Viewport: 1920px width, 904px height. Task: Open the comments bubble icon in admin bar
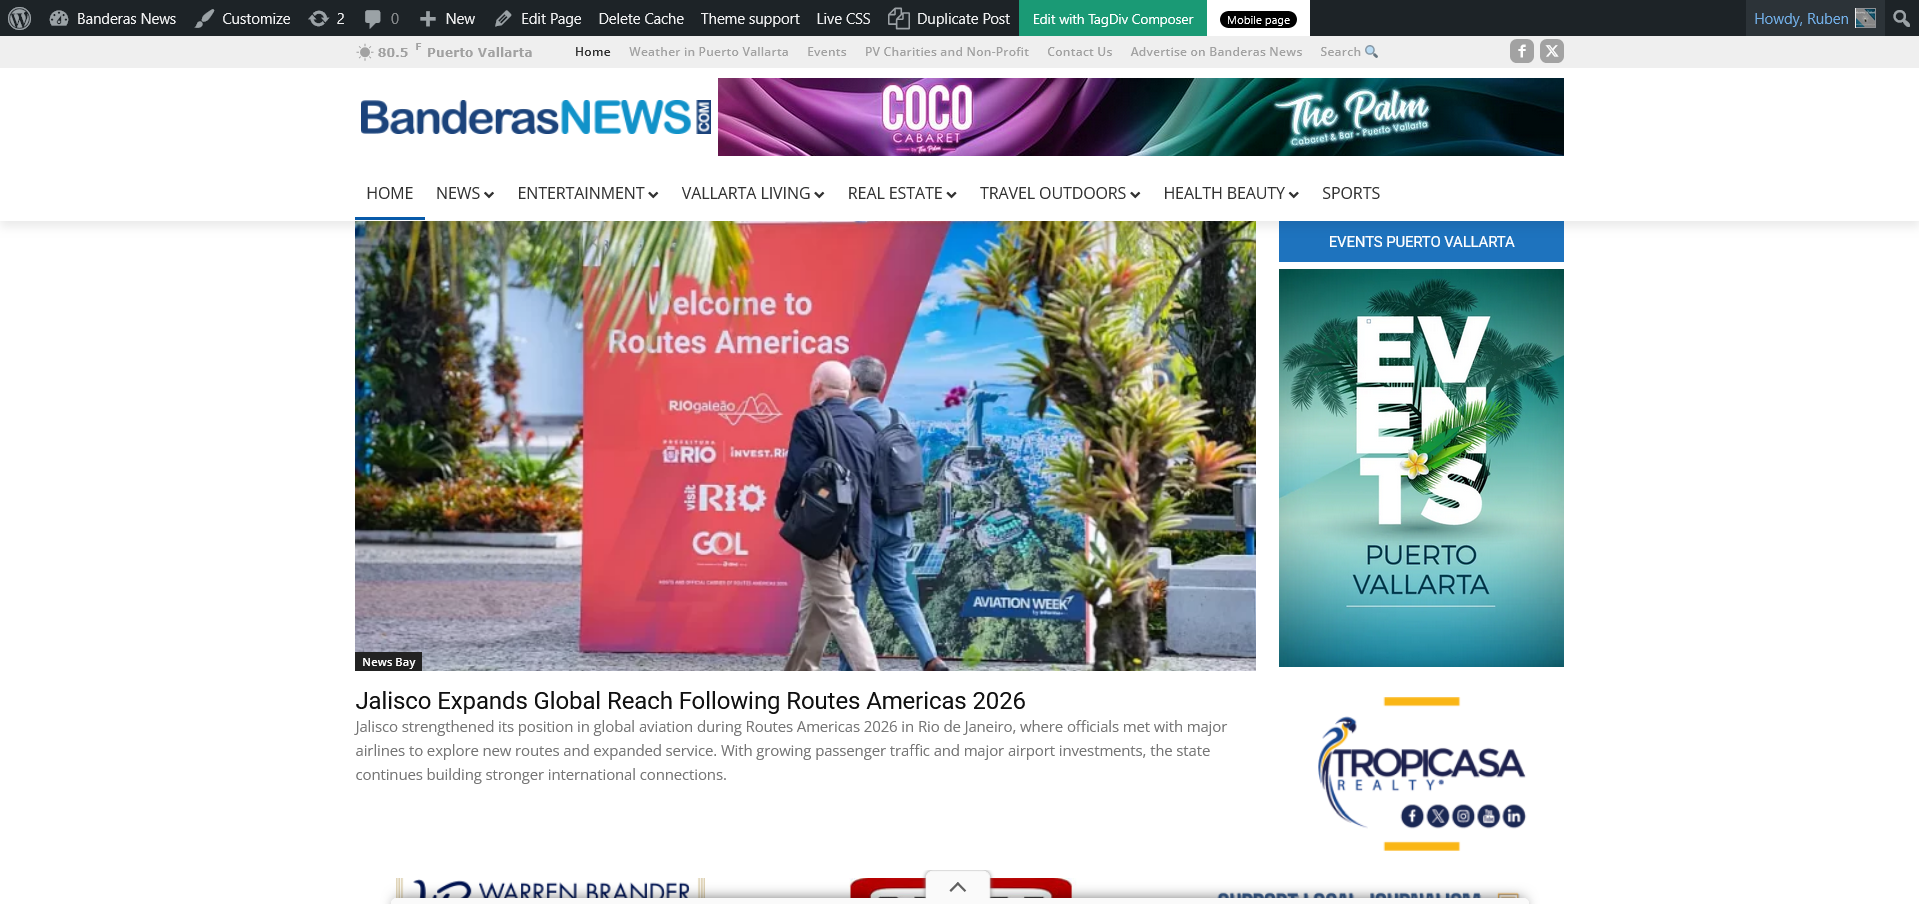[x=373, y=18]
